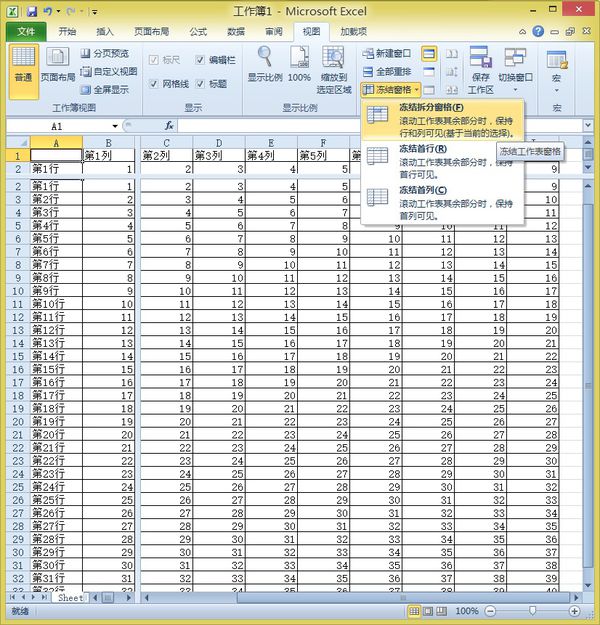Image resolution: width=600 pixels, height=625 pixels.
Task: Open the 冻结窗格 freeze panes dropdown
Action: point(391,90)
